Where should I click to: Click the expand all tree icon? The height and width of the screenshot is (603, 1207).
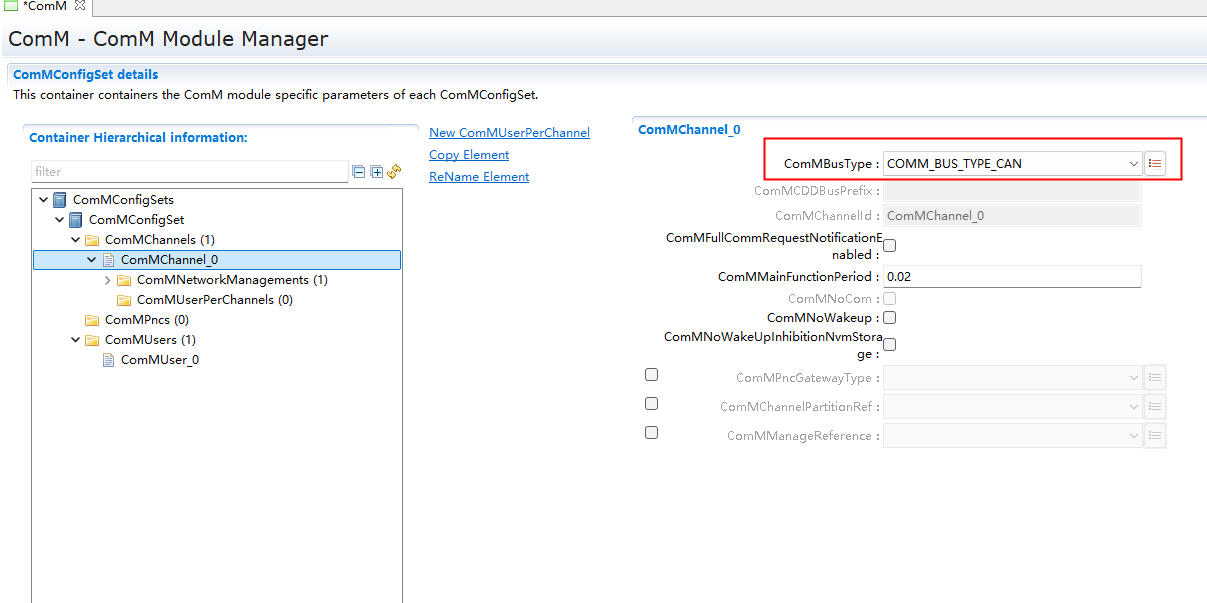click(376, 172)
